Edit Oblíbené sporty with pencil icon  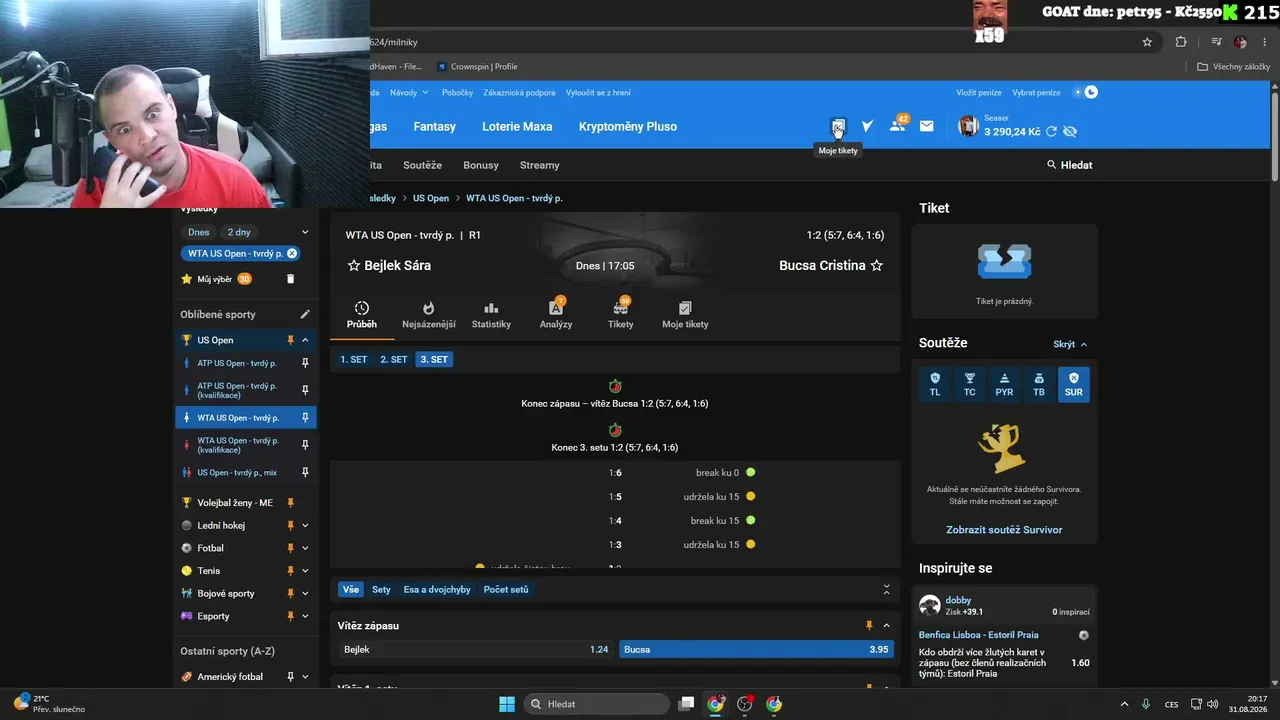coord(305,314)
